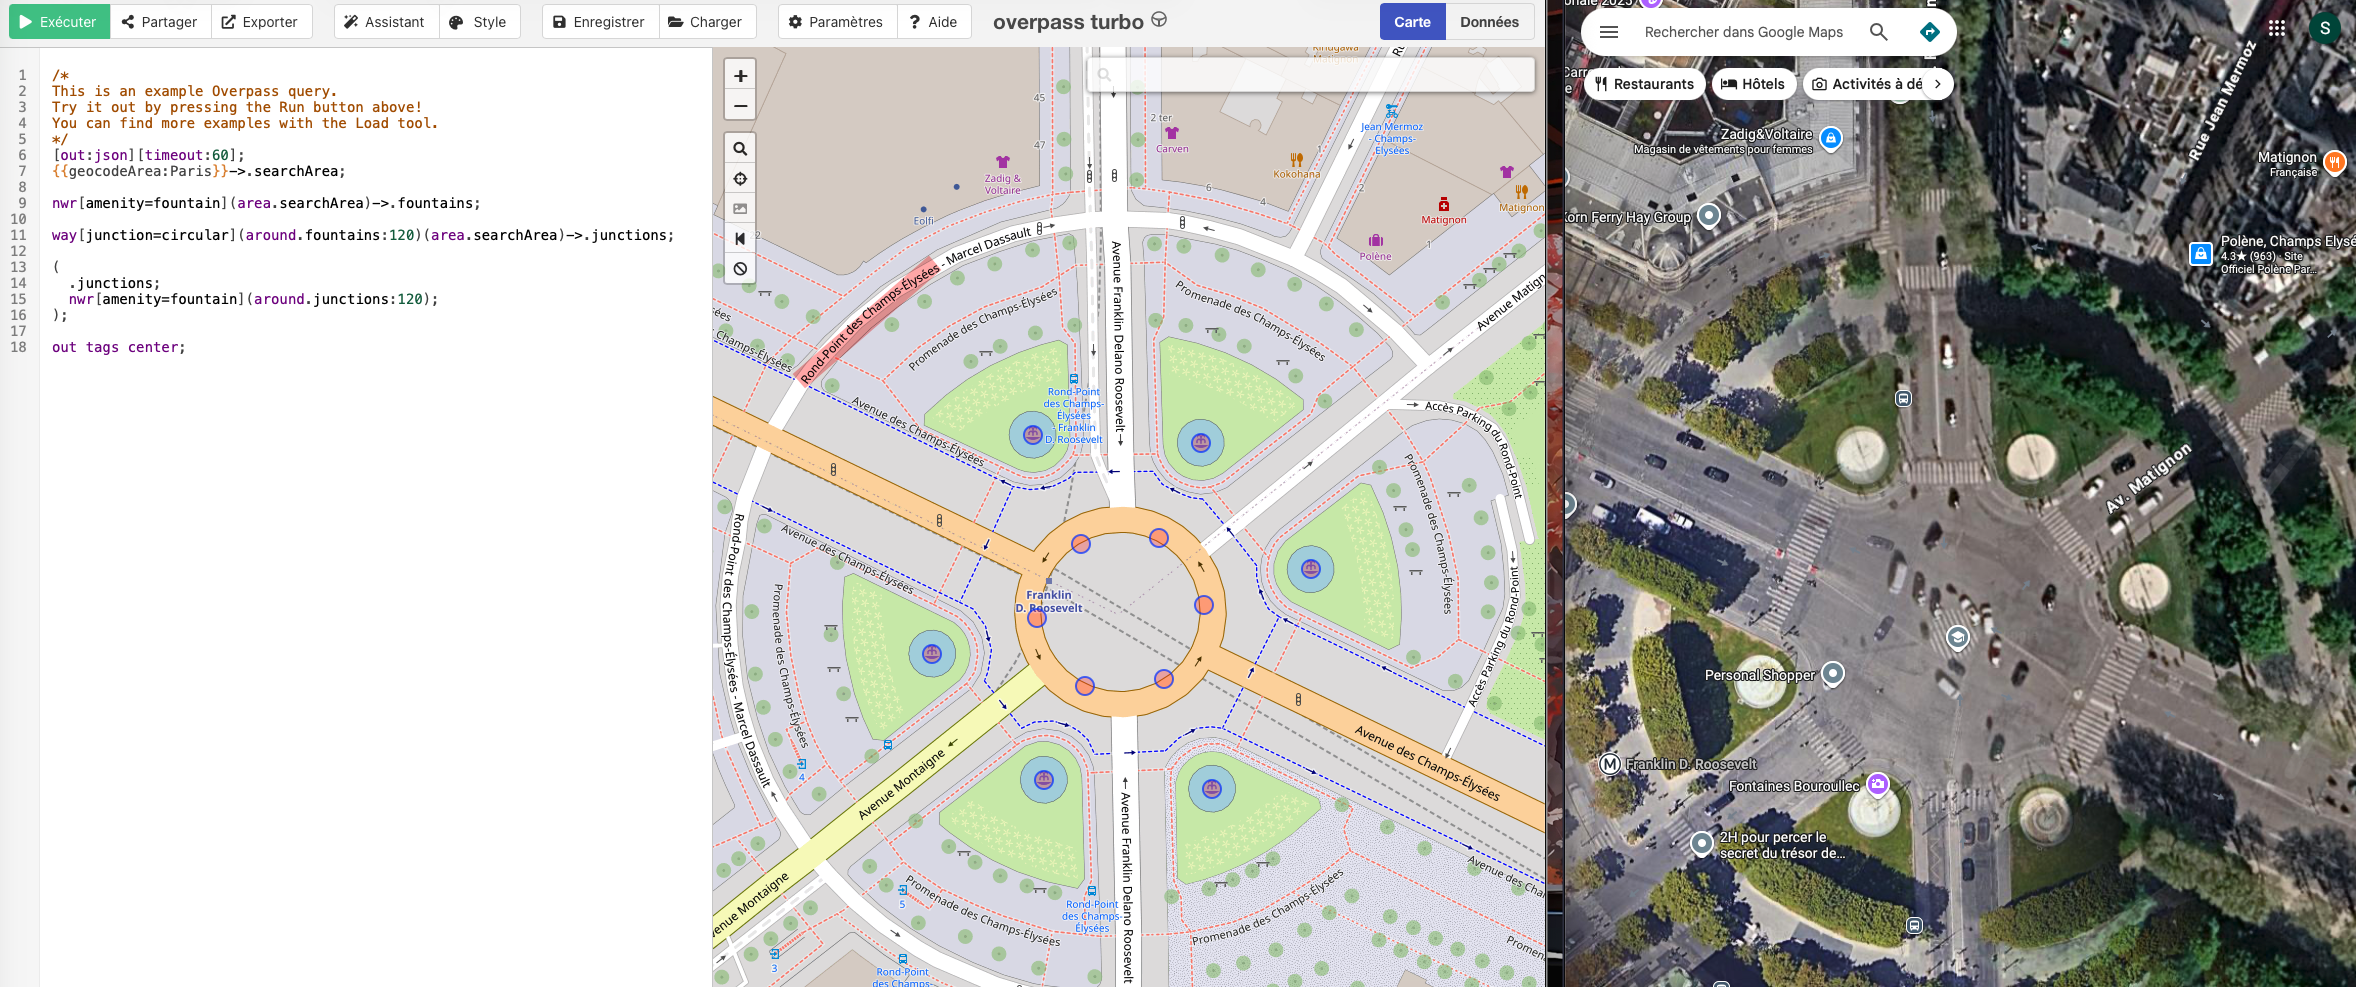
Task: Click the Rechercher dans Google Maps field
Action: (x=1744, y=32)
